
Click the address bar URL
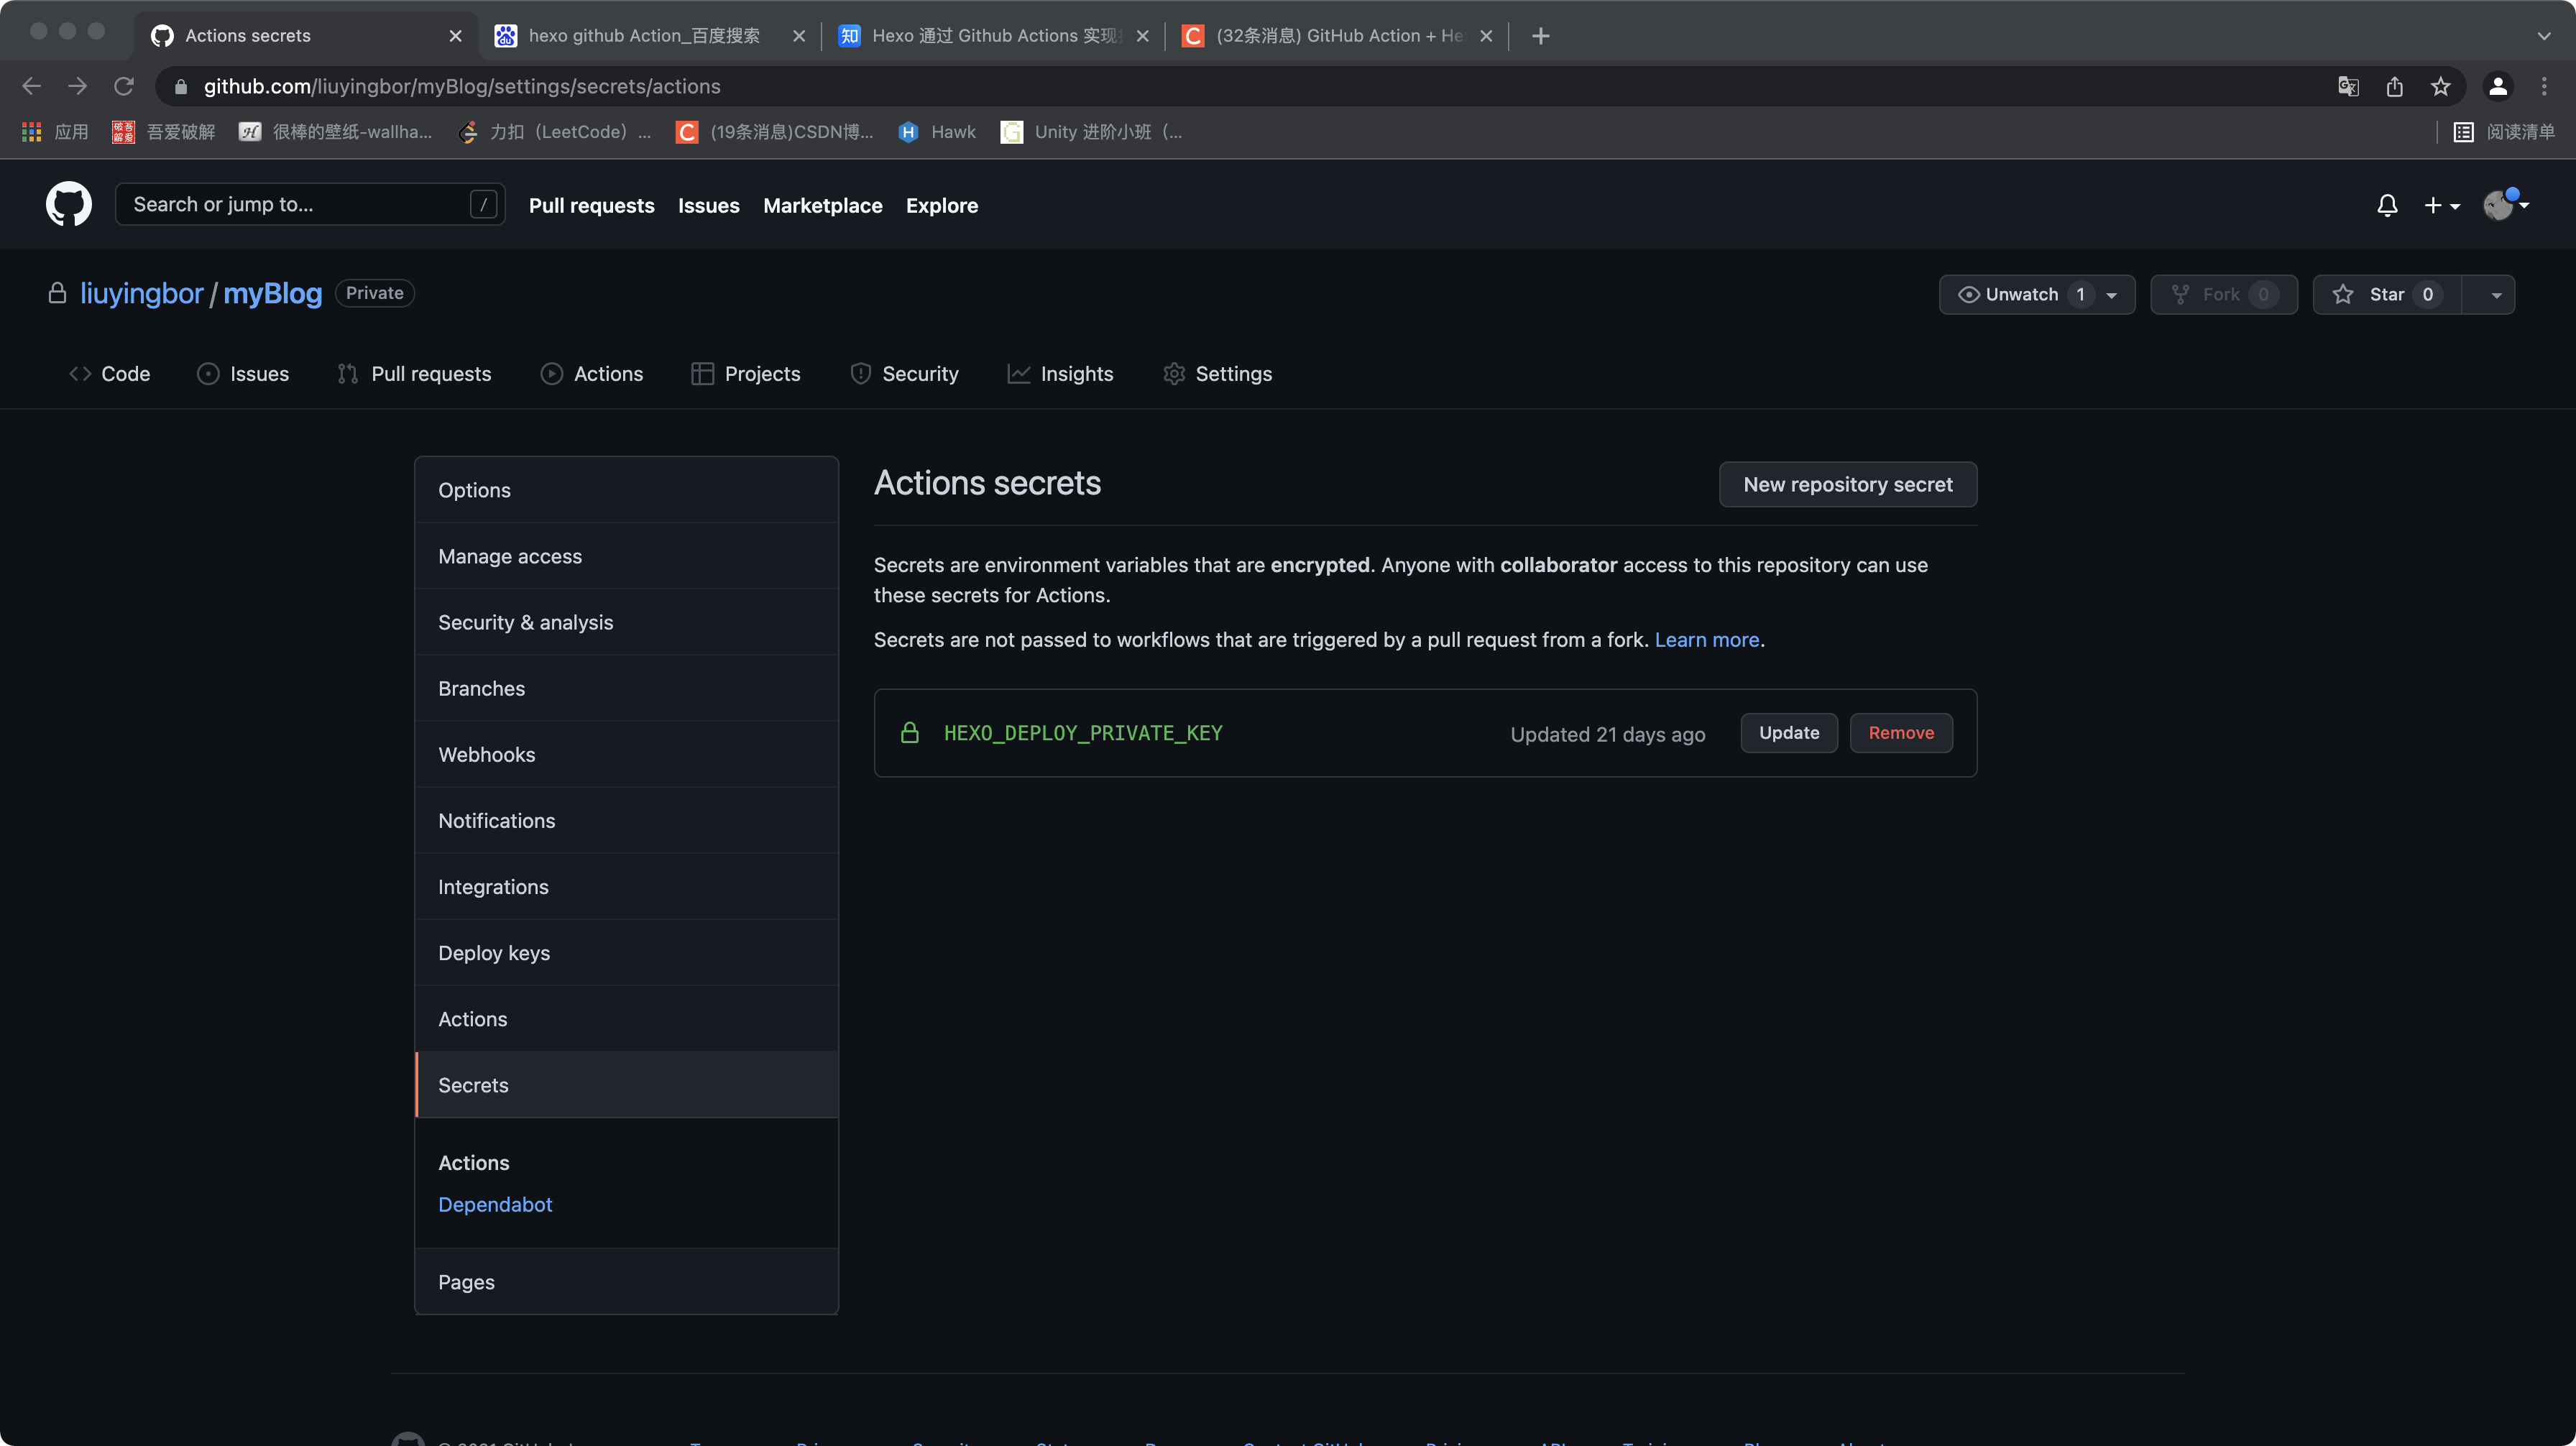point(462,86)
